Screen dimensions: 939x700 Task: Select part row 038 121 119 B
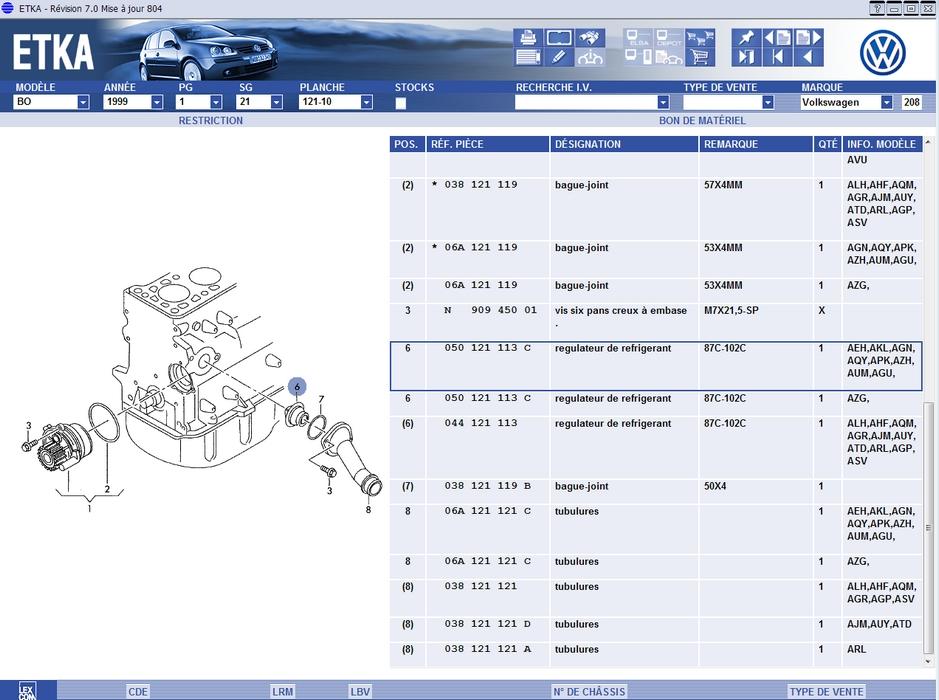656,492
